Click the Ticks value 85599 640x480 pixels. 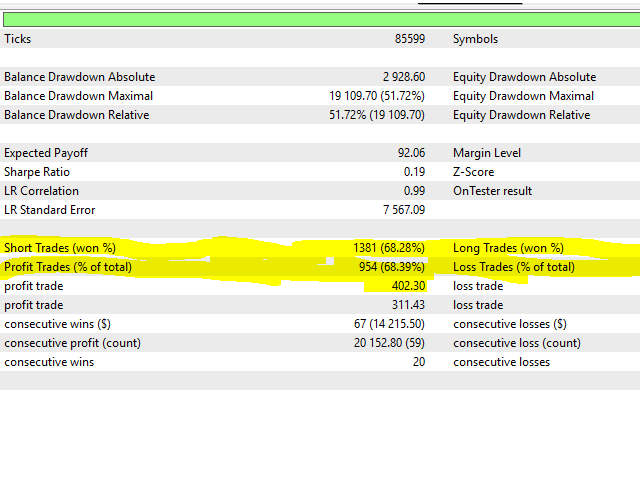click(410, 39)
